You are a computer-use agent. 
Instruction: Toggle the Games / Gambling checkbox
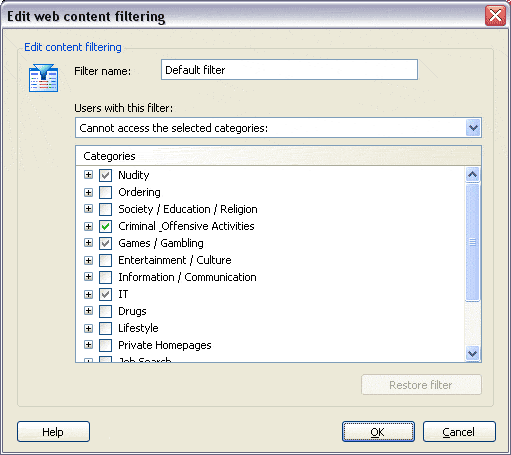click(x=105, y=243)
